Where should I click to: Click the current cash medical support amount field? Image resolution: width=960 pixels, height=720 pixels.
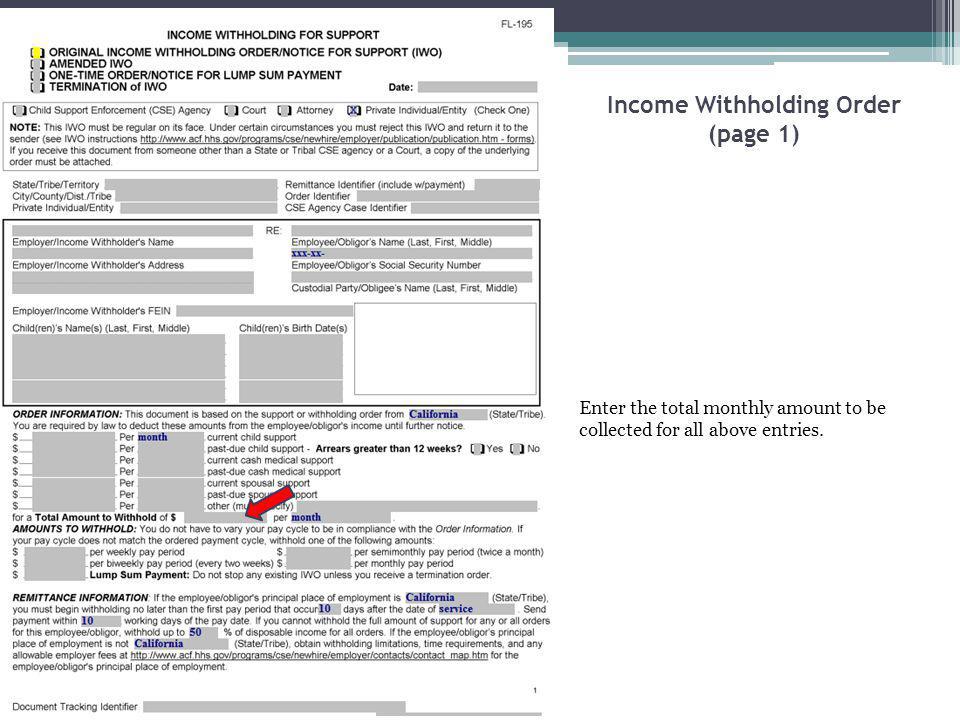click(x=73, y=460)
